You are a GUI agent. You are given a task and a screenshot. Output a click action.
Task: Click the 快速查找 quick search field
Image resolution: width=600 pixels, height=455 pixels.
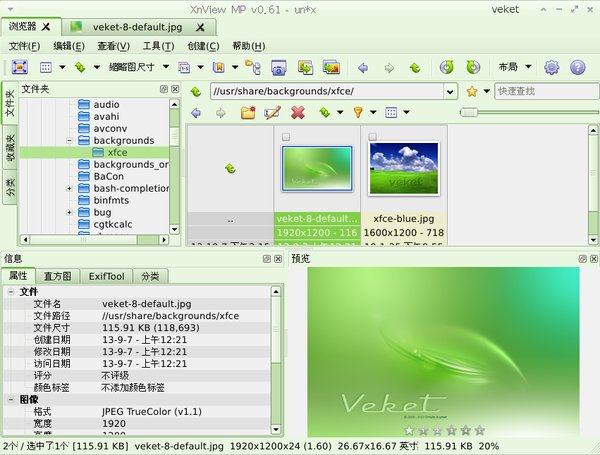[546, 91]
